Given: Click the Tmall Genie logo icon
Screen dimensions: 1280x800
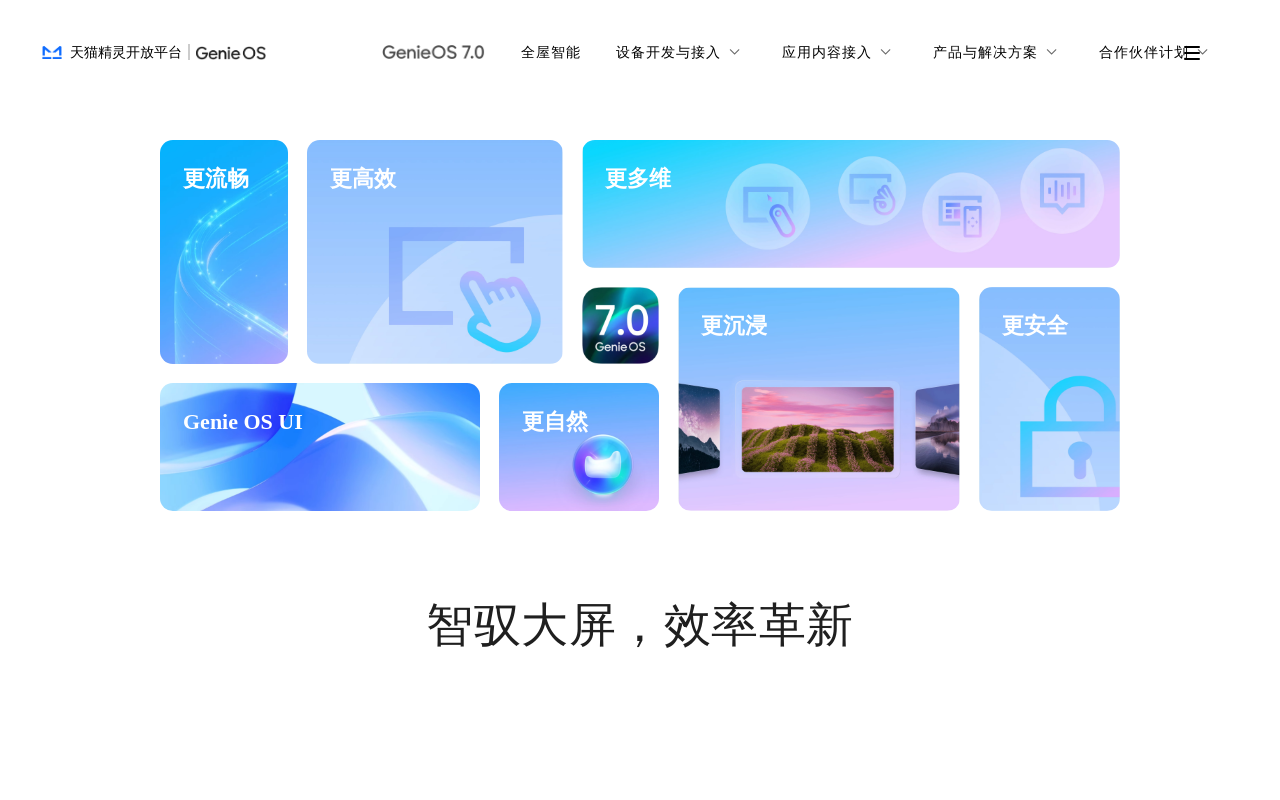Looking at the screenshot, I should [52, 52].
